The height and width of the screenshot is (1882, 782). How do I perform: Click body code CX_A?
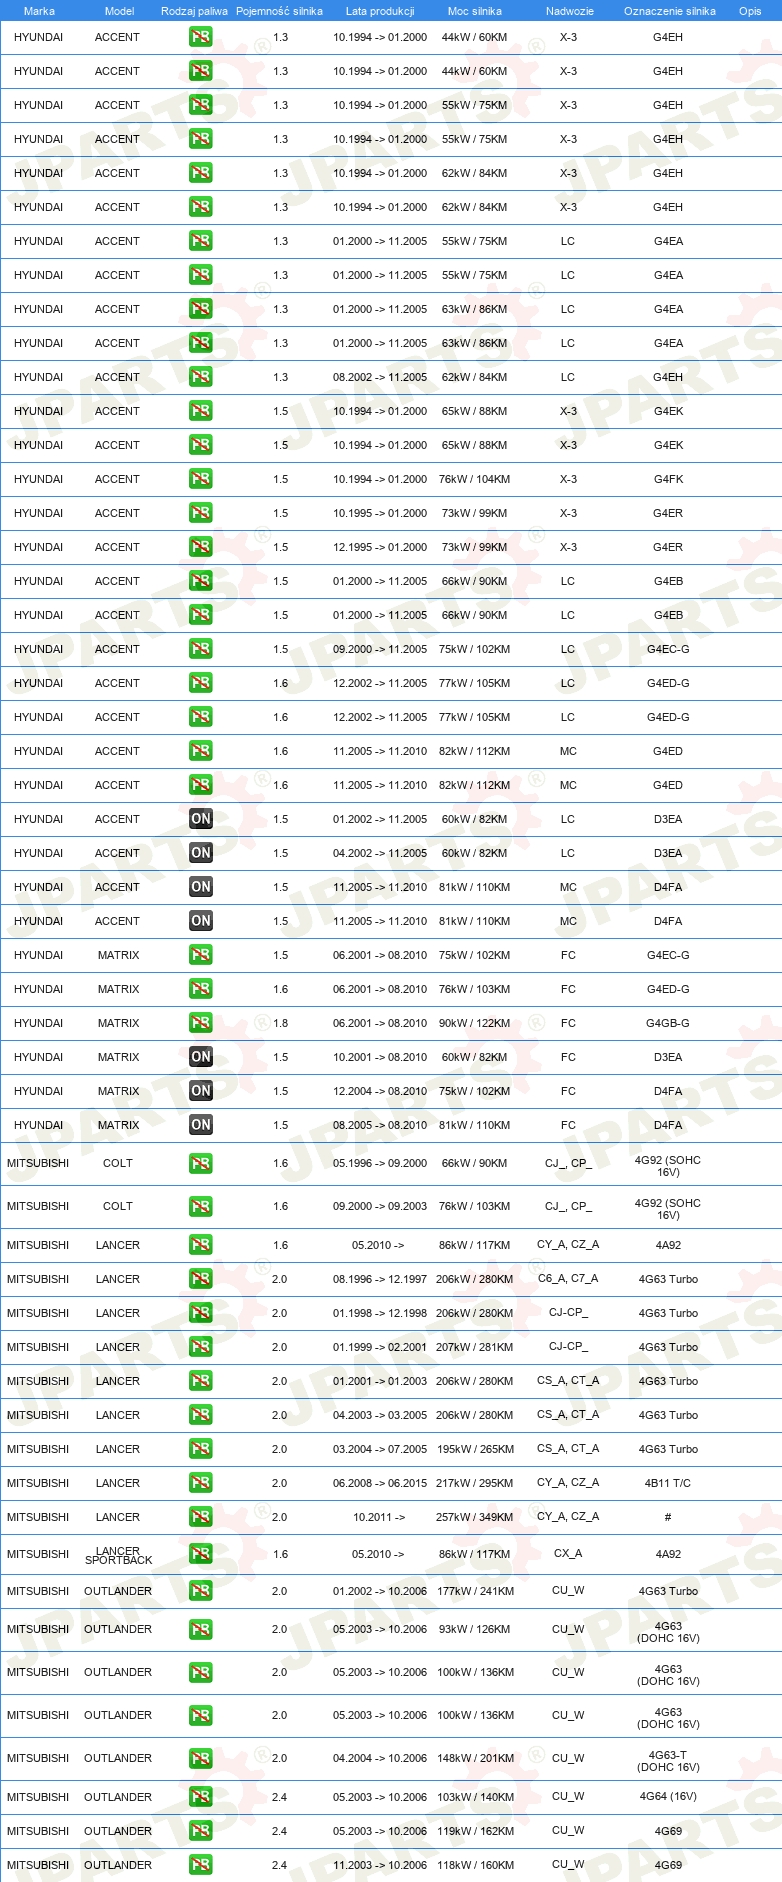tap(568, 1554)
